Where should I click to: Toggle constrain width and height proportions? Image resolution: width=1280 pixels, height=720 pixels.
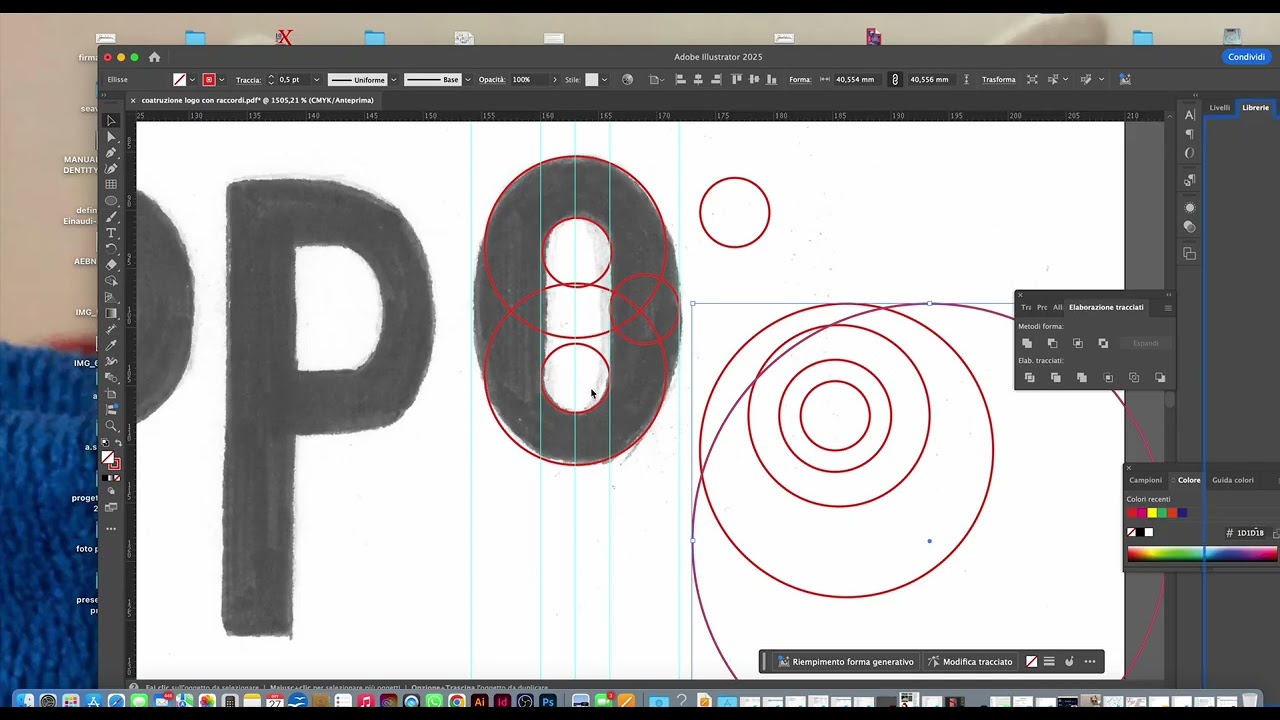click(895, 79)
